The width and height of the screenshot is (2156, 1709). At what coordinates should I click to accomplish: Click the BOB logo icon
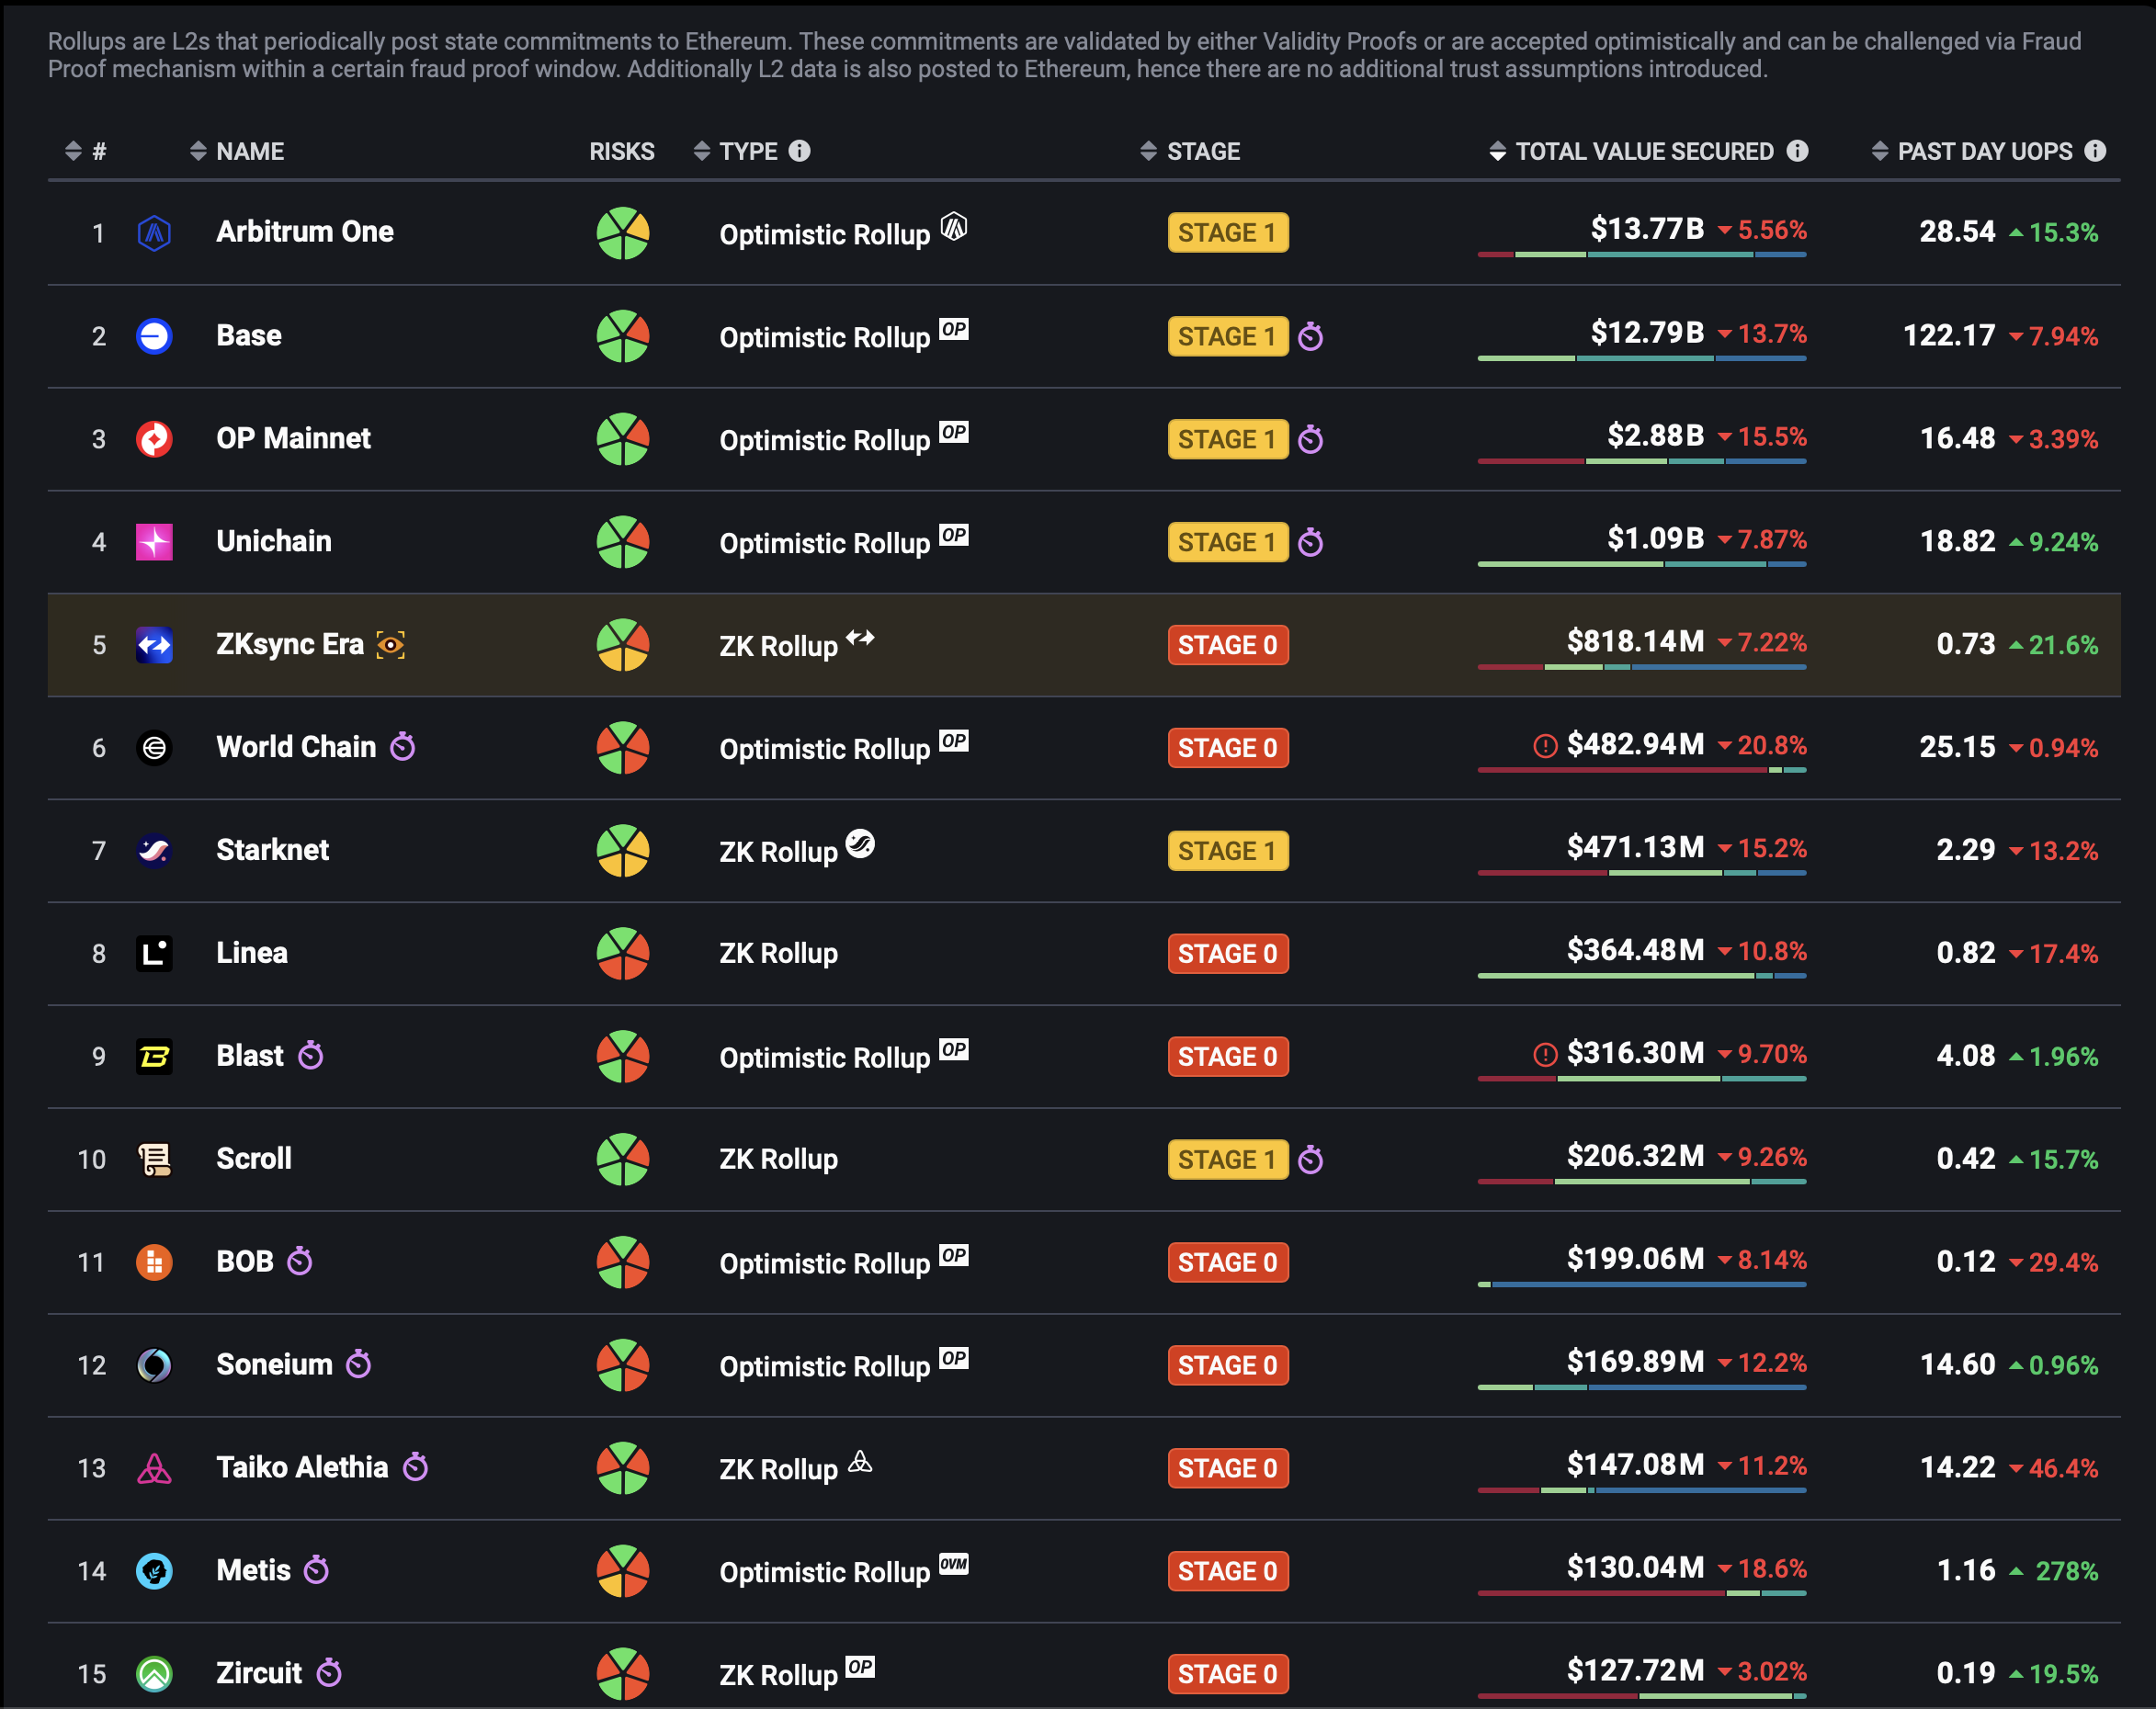coord(154,1263)
